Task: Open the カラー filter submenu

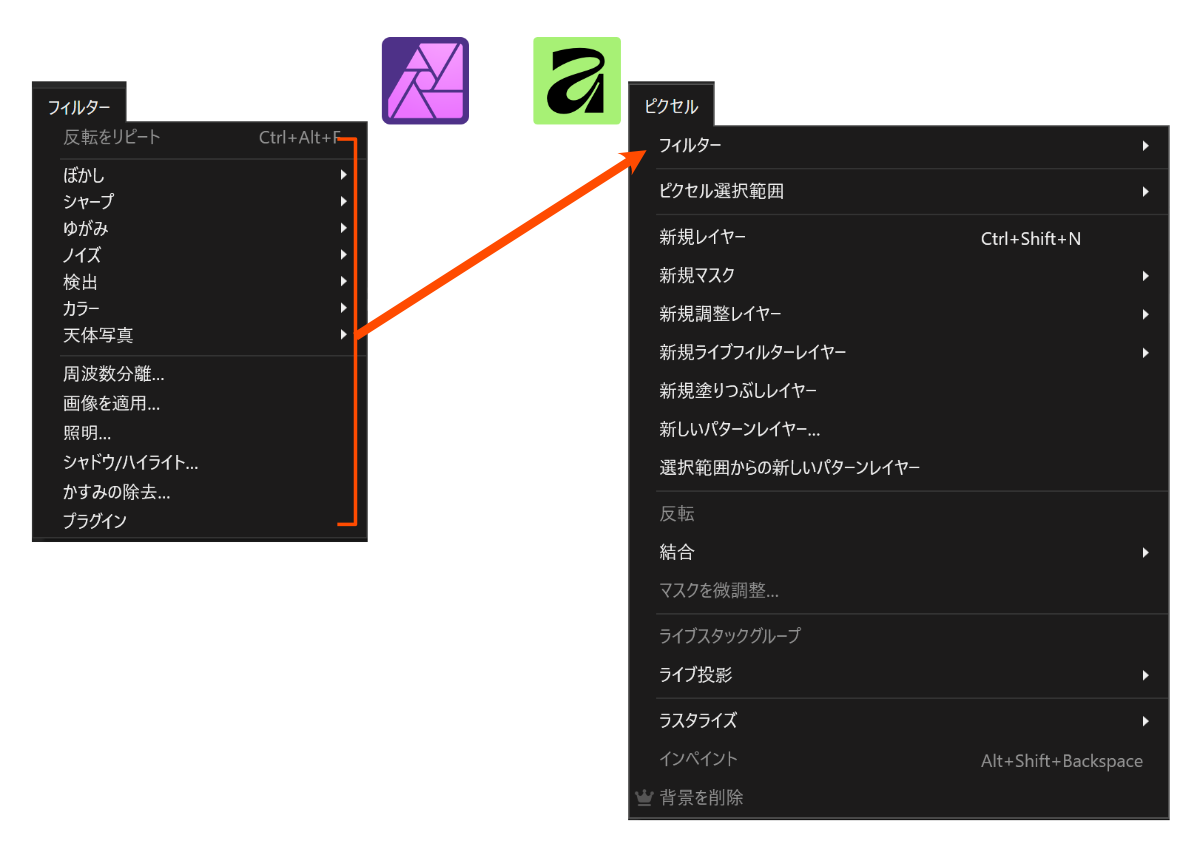Action: pos(344,308)
